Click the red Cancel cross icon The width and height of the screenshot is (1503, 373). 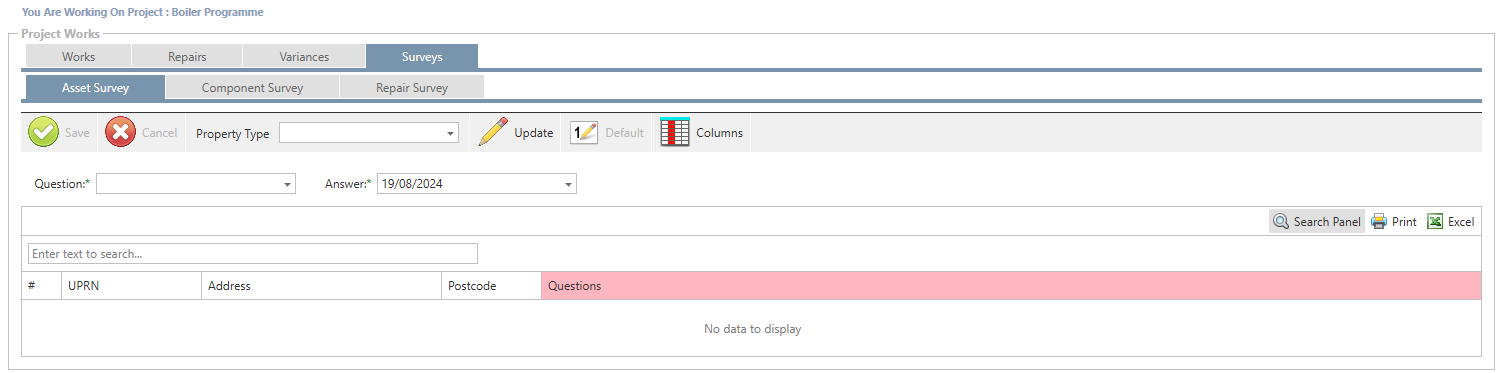[x=121, y=132]
